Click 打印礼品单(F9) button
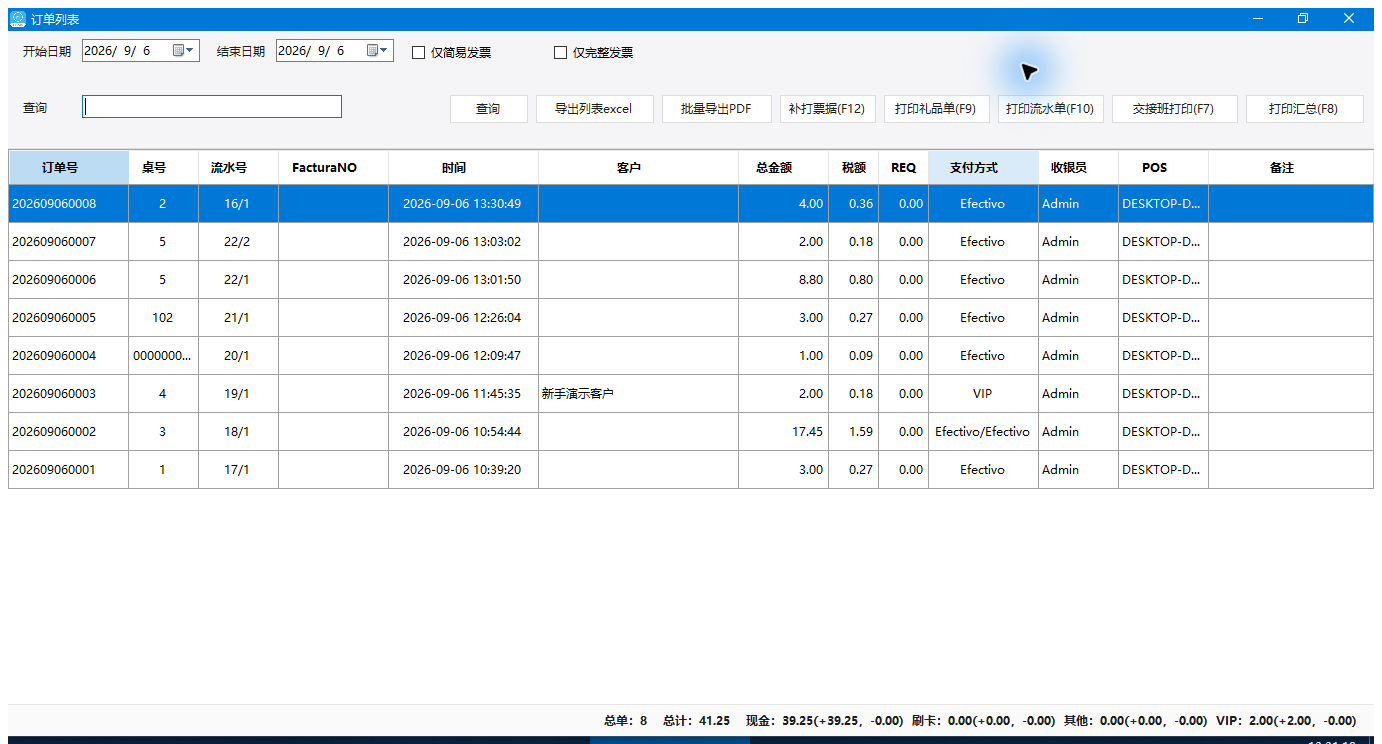The width and height of the screenshot is (1382, 744). click(x=936, y=109)
